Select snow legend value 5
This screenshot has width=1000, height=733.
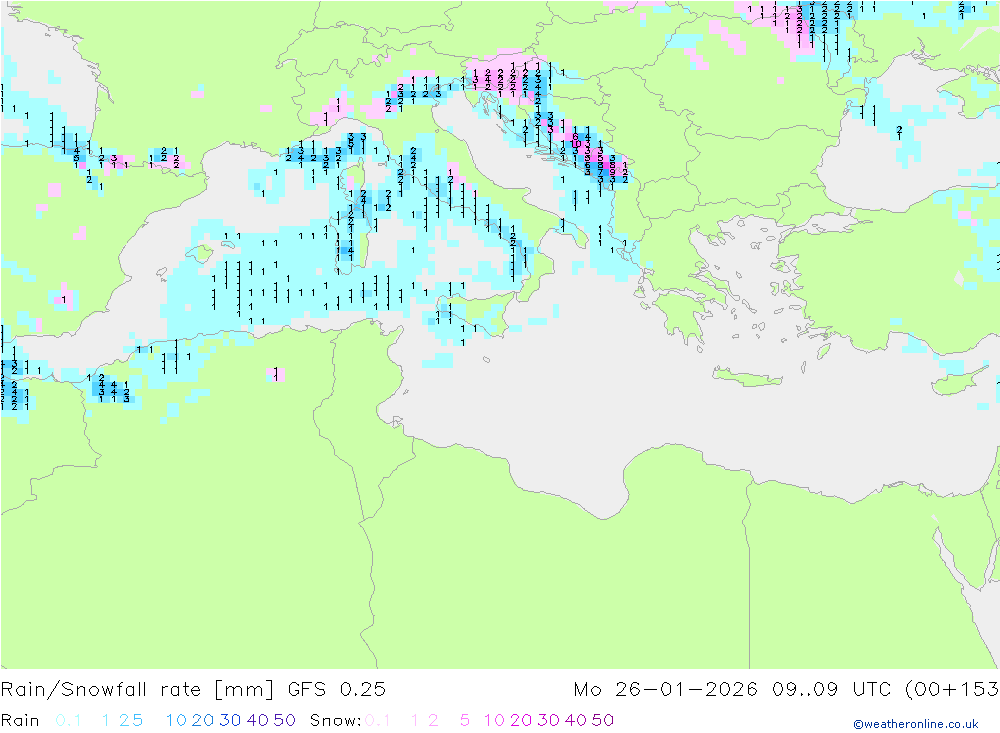pyautogui.click(x=465, y=720)
